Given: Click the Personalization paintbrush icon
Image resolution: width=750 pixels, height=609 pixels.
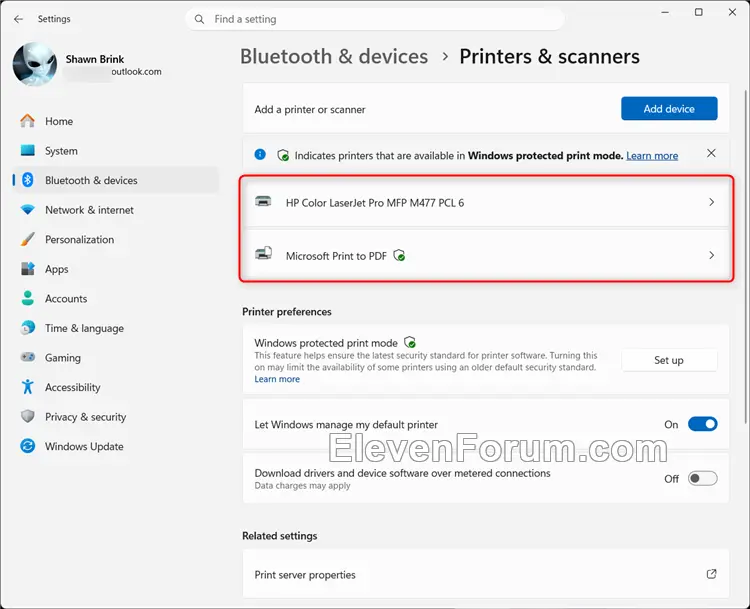Looking at the screenshot, I should pyautogui.click(x=28, y=239).
